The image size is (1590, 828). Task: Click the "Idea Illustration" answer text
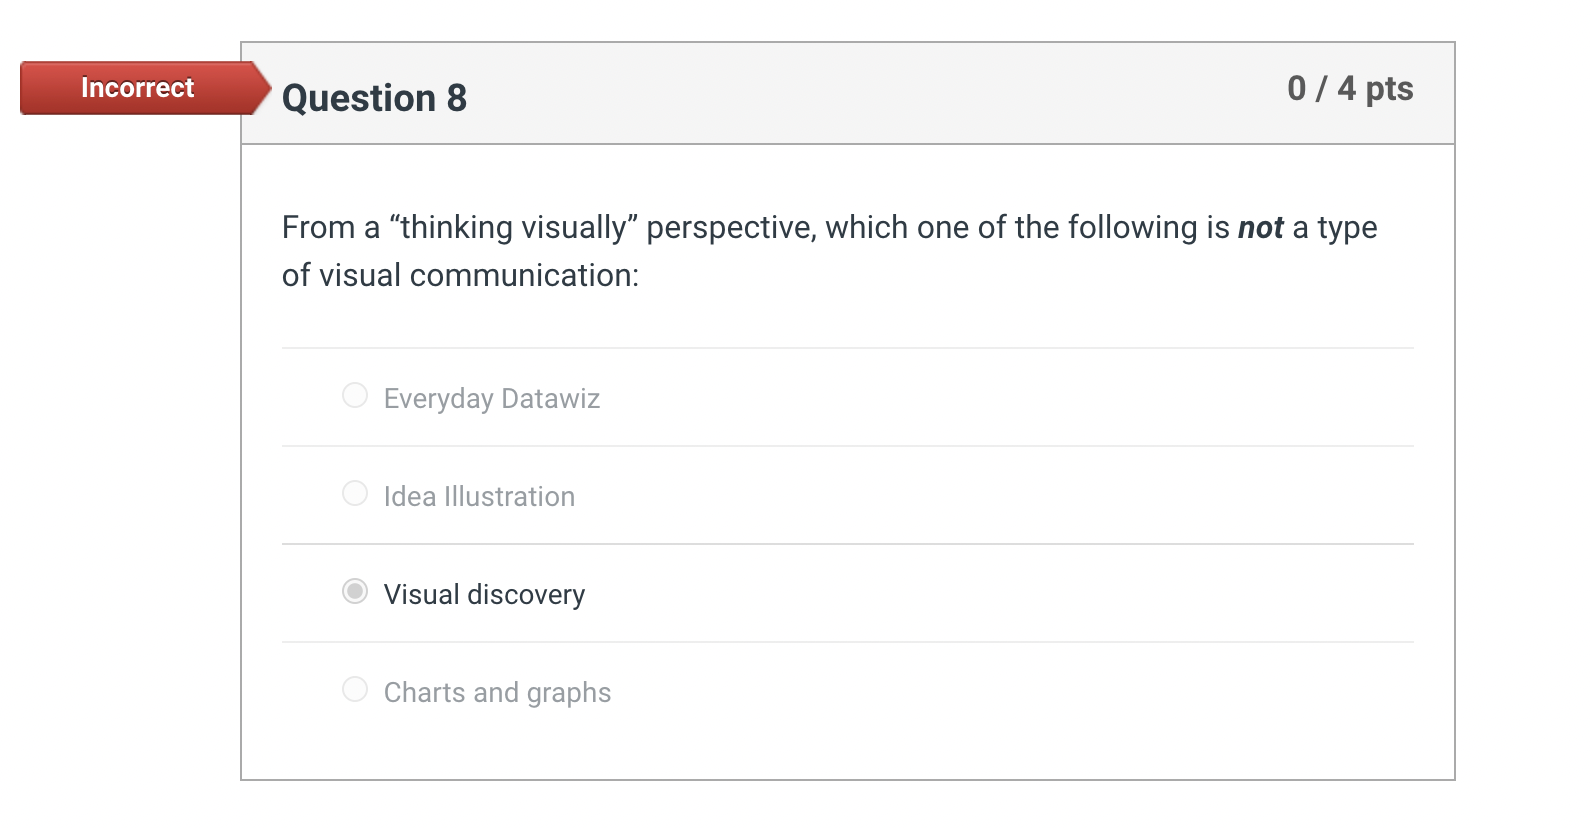pos(479,497)
